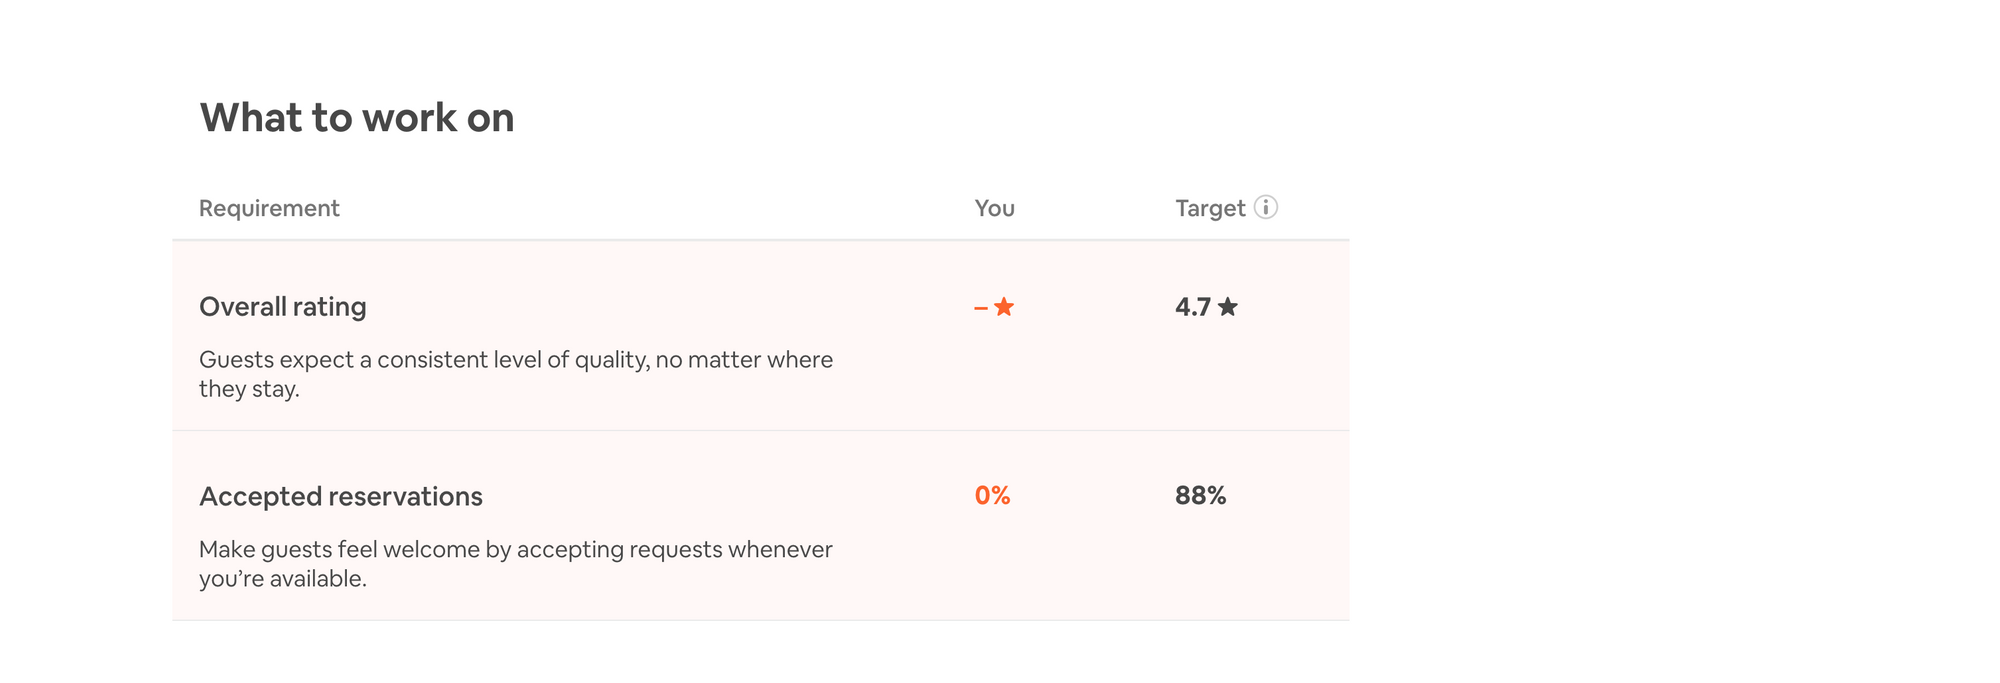Click the info icon next to Target
Viewport: 2000px width, 683px height.
click(x=1265, y=207)
